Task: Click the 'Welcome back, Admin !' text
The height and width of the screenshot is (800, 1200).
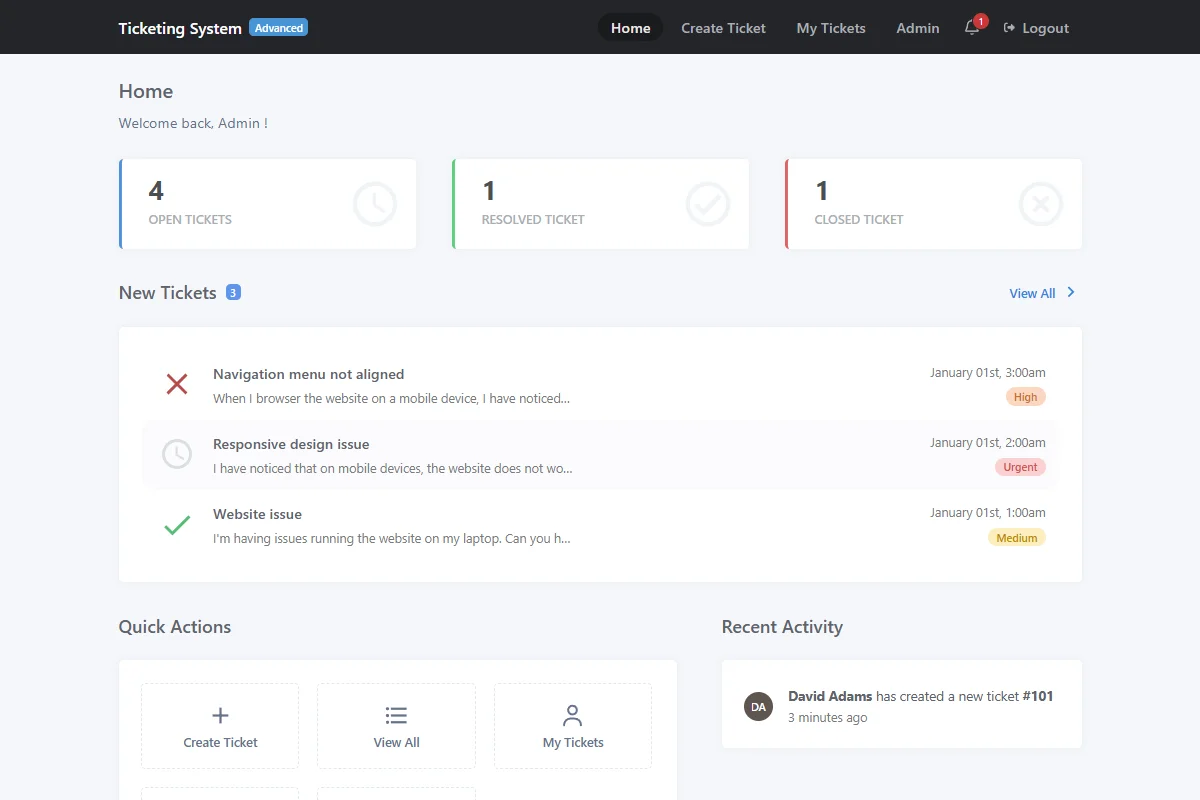Action: [x=193, y=123]
